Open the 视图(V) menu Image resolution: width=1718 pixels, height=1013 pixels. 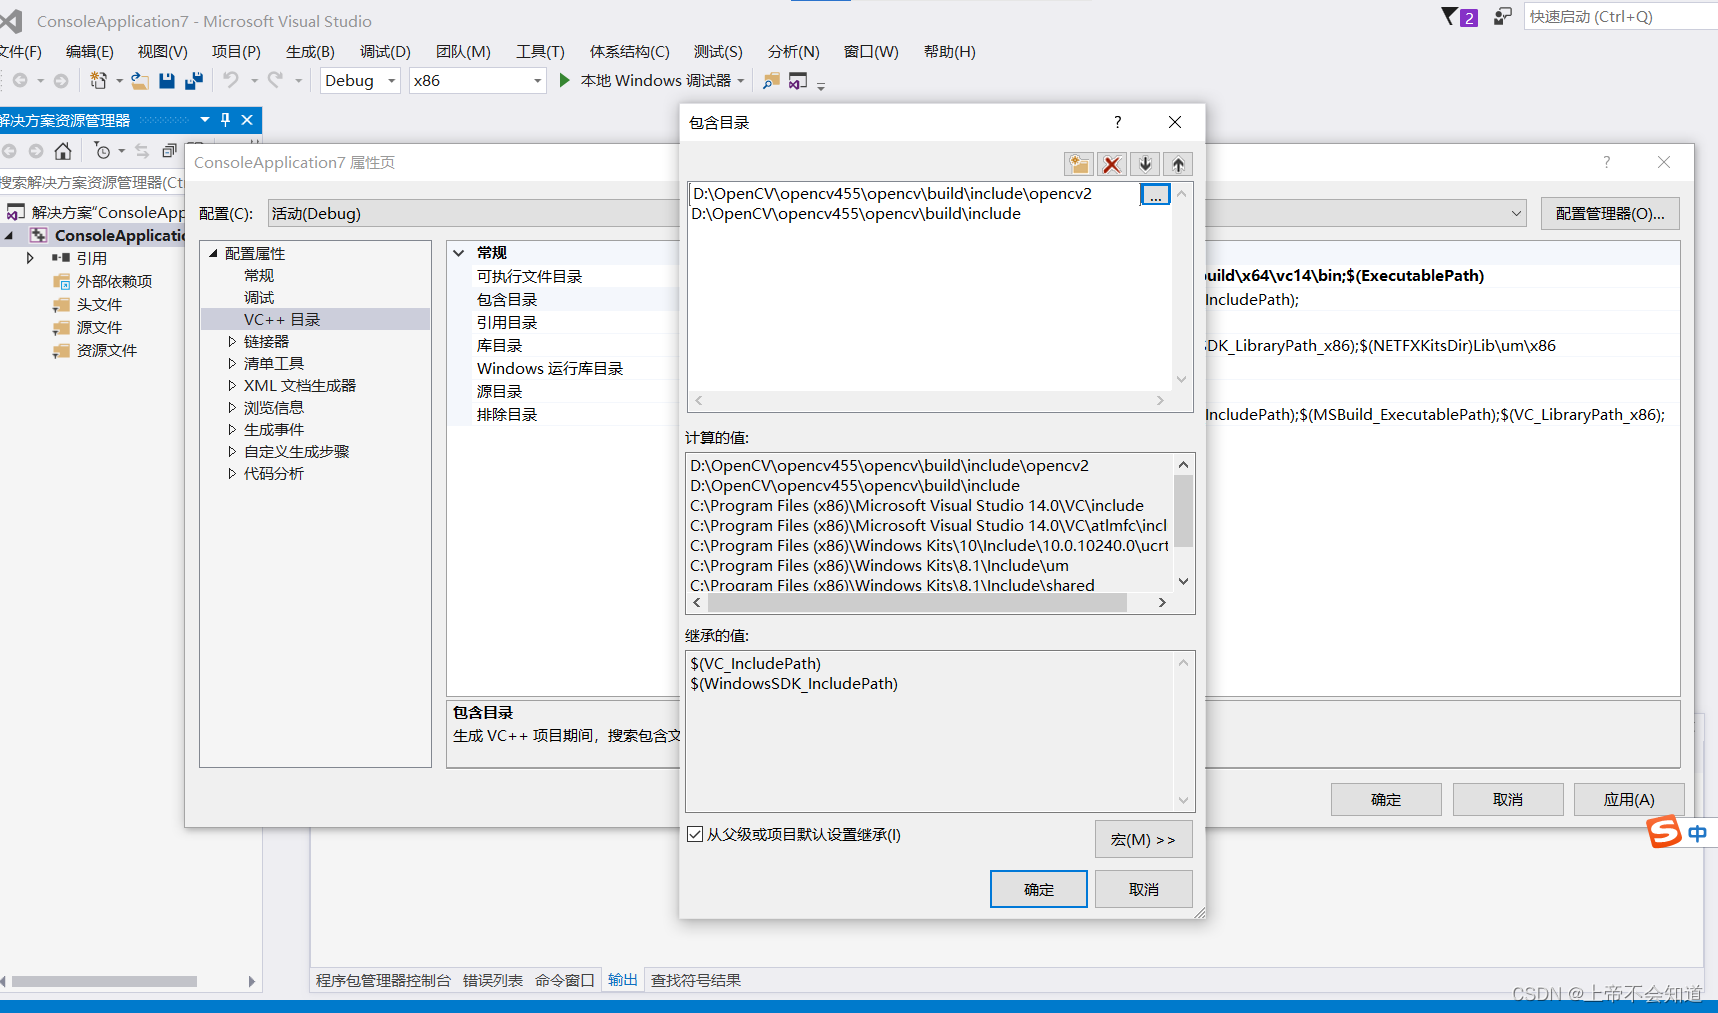pyautogui.click(x=163, y=51)
